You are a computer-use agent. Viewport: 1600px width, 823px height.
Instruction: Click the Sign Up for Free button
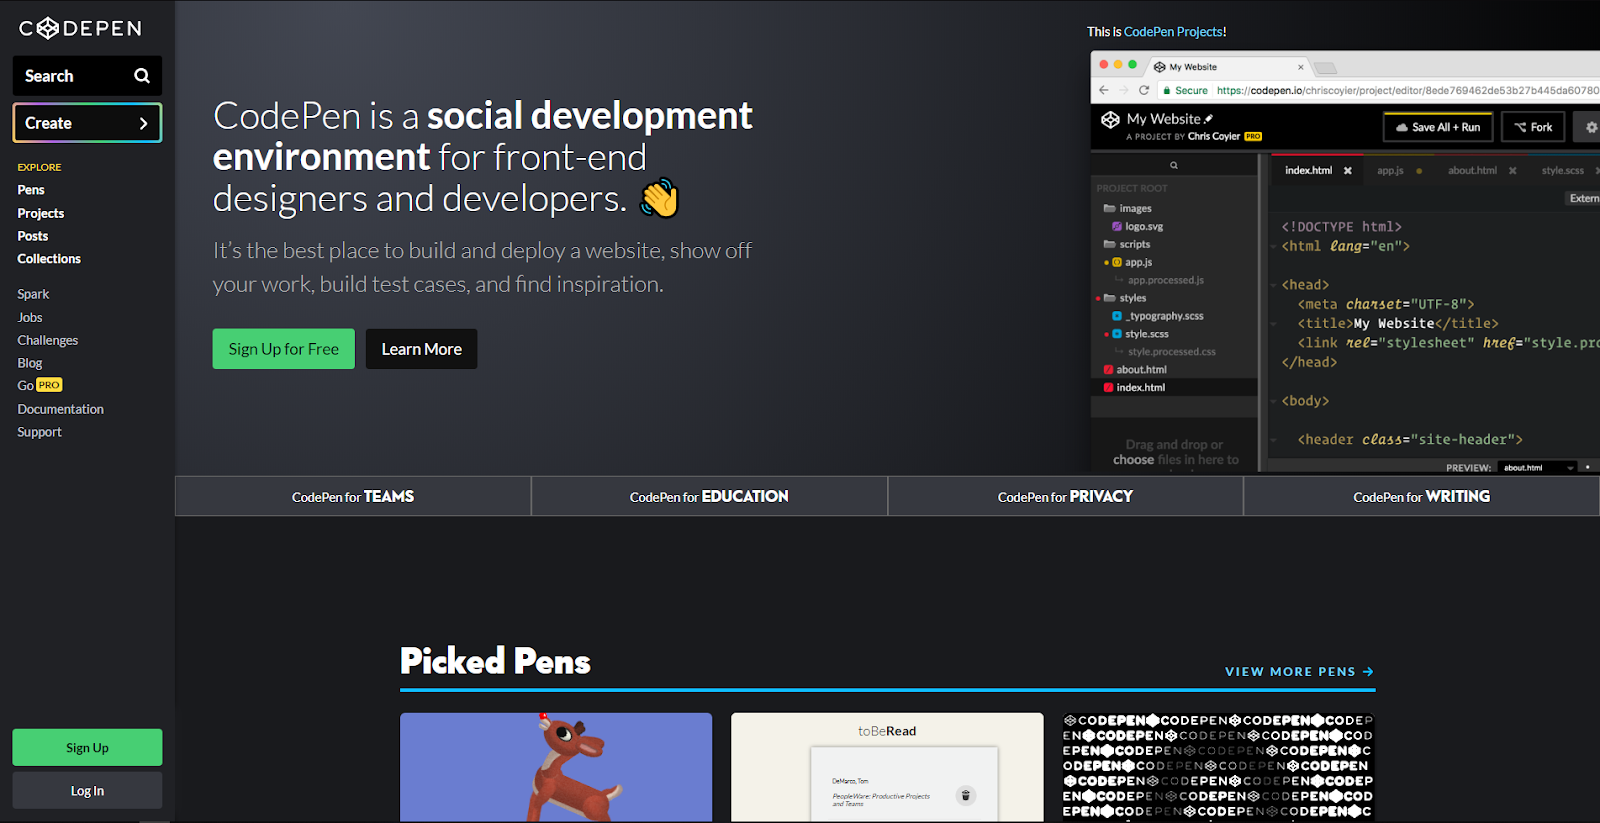284,349
